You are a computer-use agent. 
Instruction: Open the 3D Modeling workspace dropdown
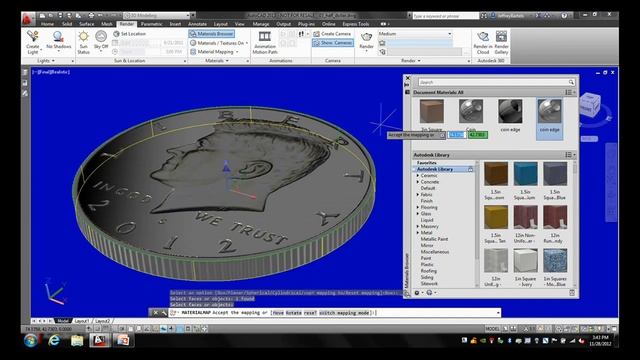click(x=156, y=16)
